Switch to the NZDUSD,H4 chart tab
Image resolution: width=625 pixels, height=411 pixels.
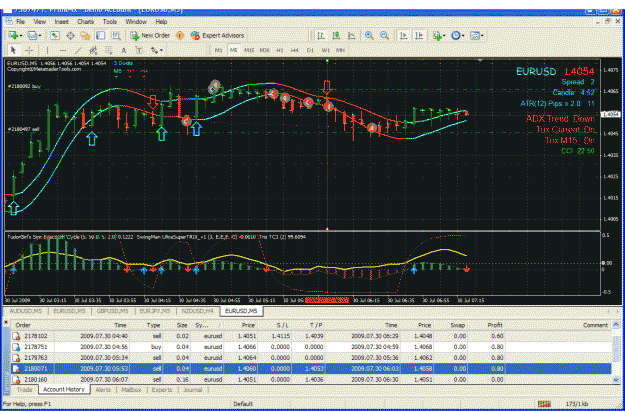197,311
